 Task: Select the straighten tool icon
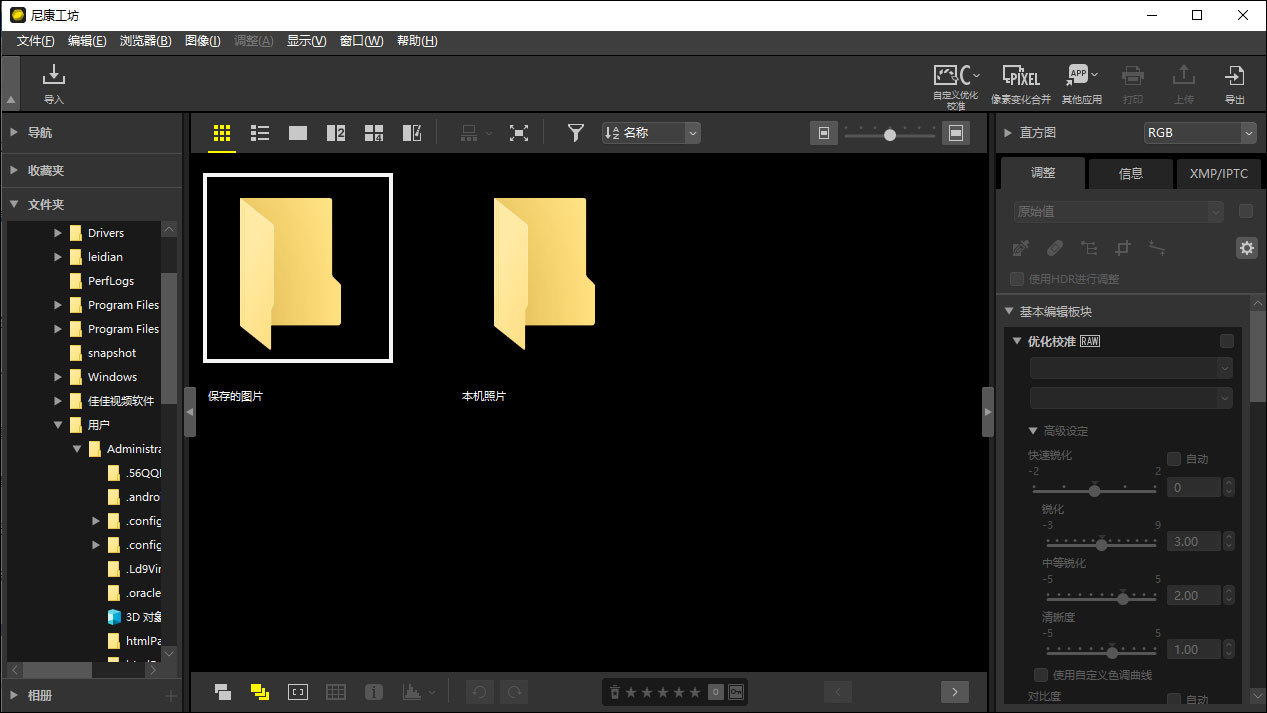pos(1157,248)
